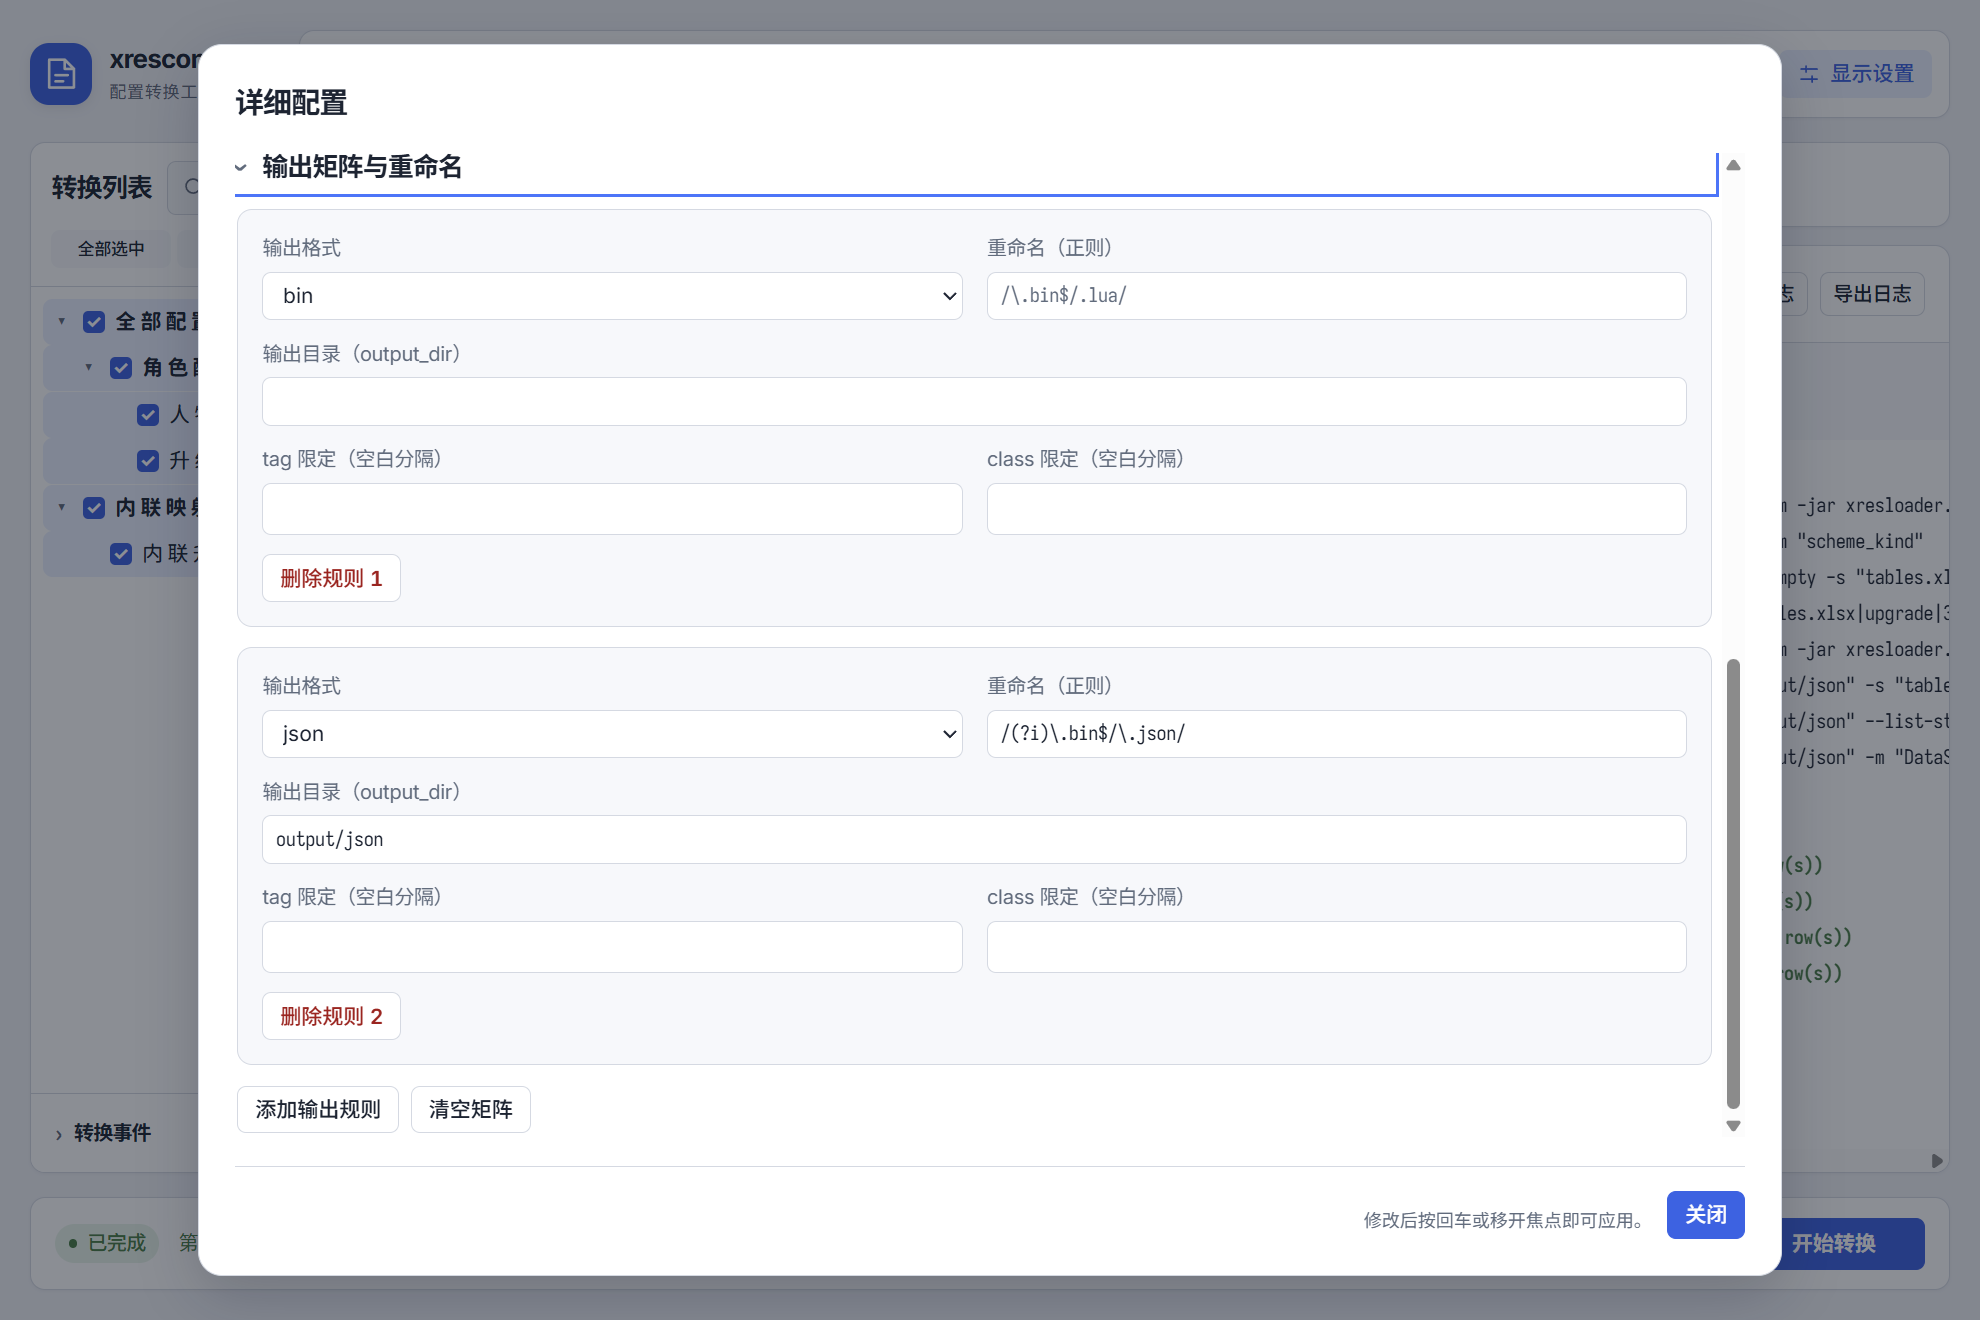Click rename regex field of rule 2
This screenshot has height=1320, width=1980.
click(x=1336, y=734)
